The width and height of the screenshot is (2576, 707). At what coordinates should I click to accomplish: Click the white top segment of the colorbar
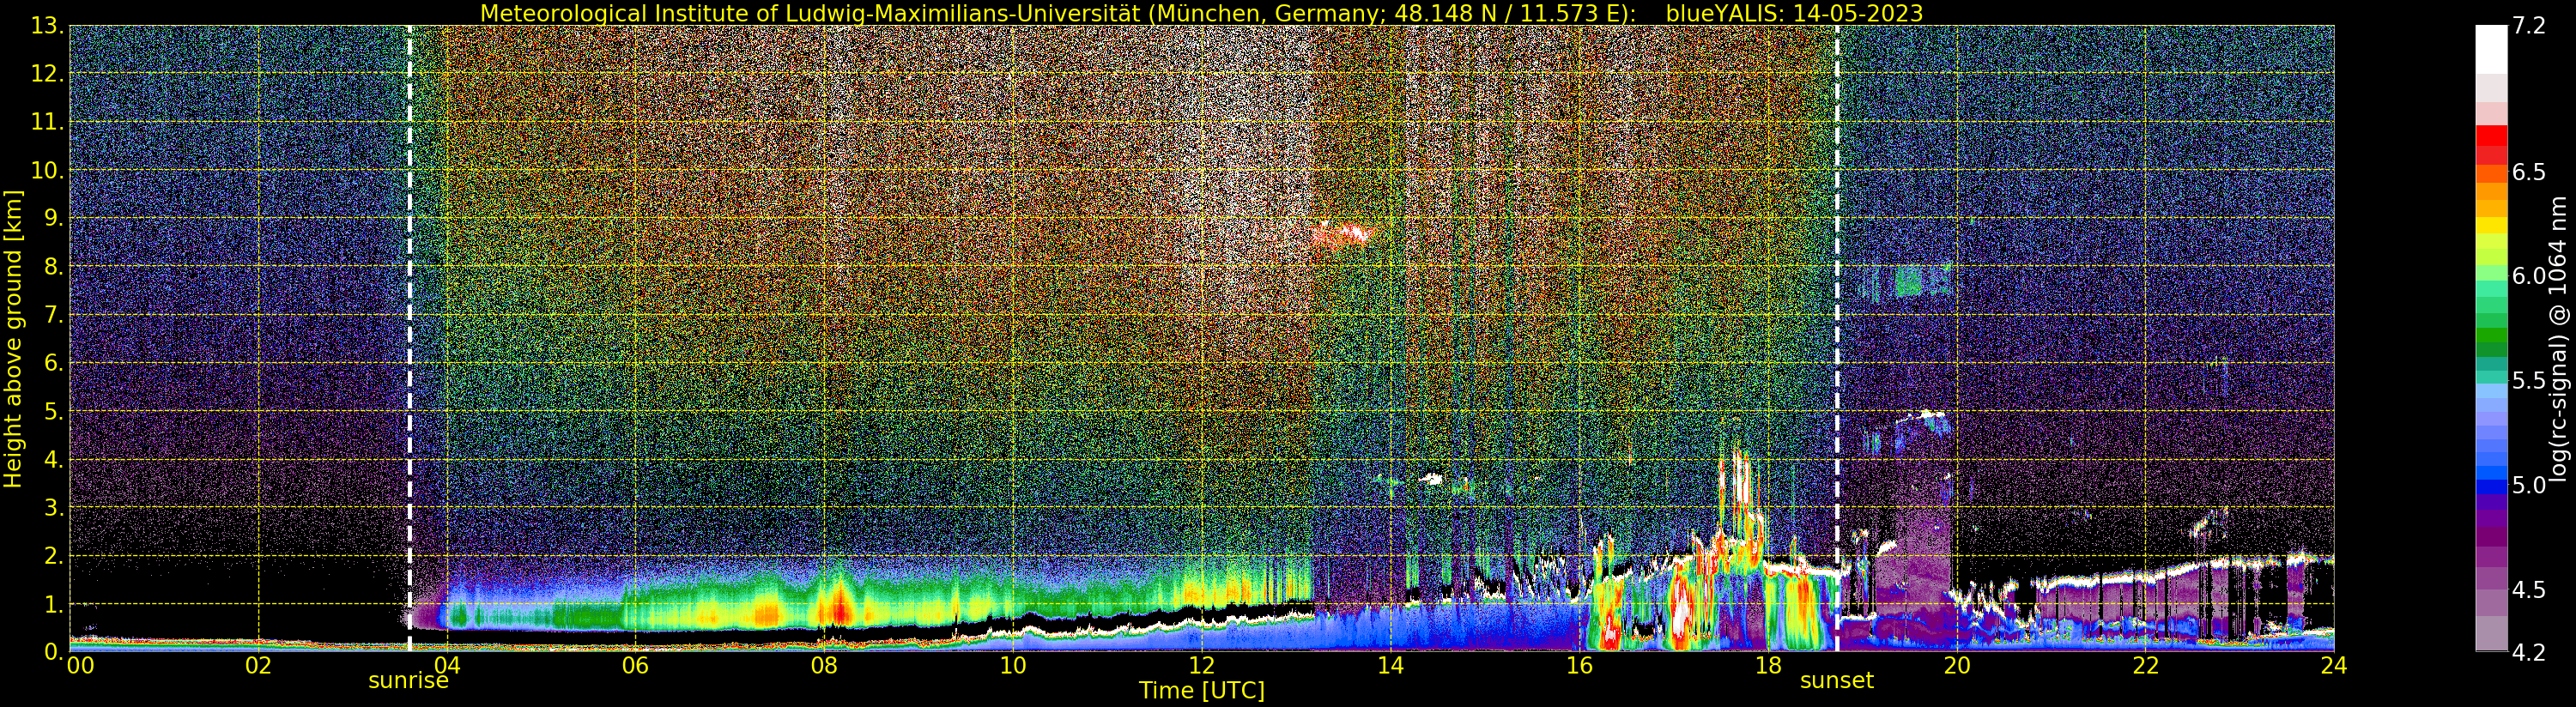pyautogui.click(x=2492, y=50)
